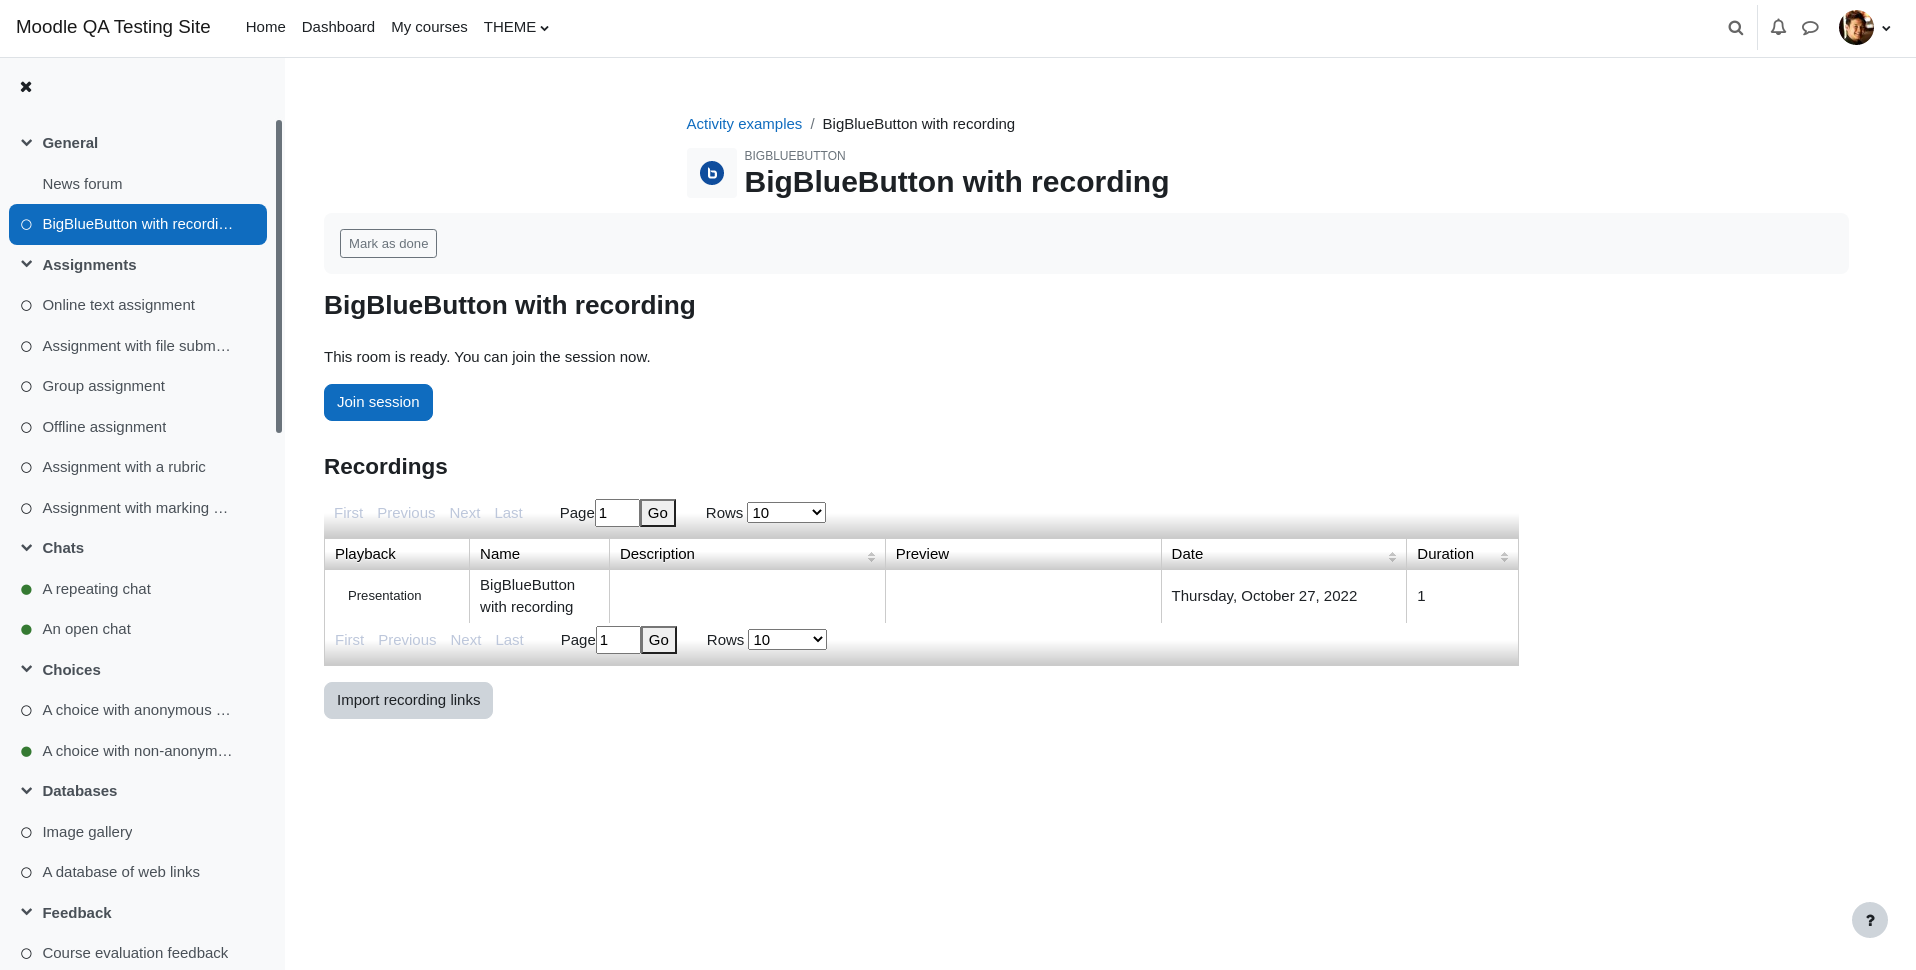Screen dimensions: 1916x970
Task: Collapse the Chats section
Action: click(26, 548)
